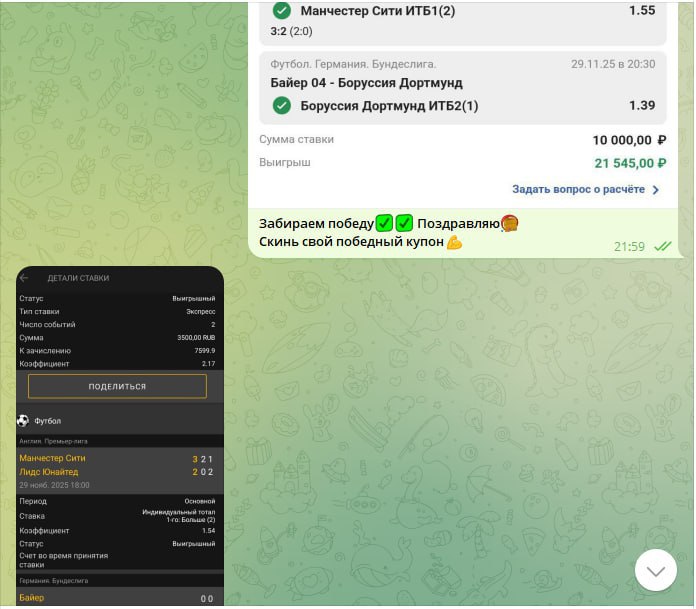Click green check beside Боруссия Дортмунд ИТБ2(1)
696x609 pixels.
(282, 106)
